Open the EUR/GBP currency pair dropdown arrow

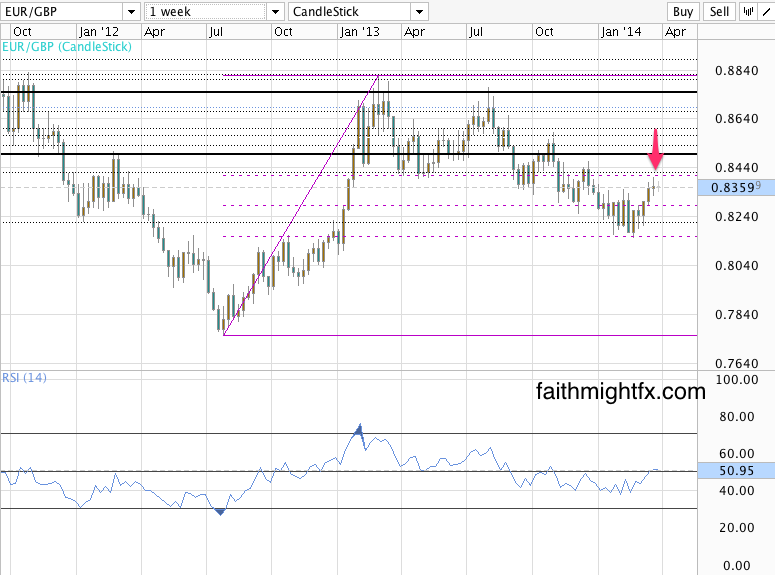pos(131,11)
